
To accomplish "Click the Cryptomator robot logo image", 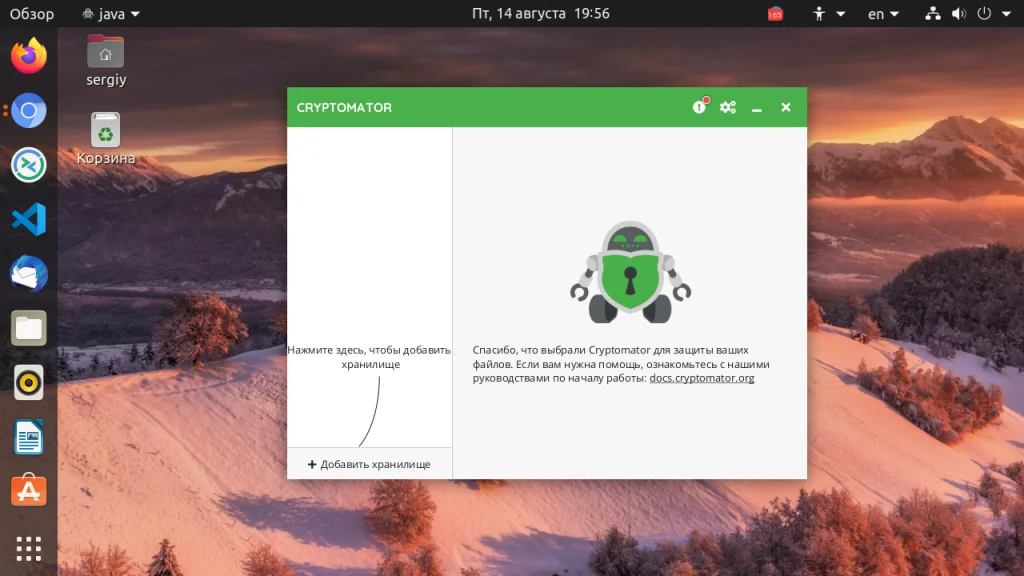I will pyautogui.click(x=630, y=272).
